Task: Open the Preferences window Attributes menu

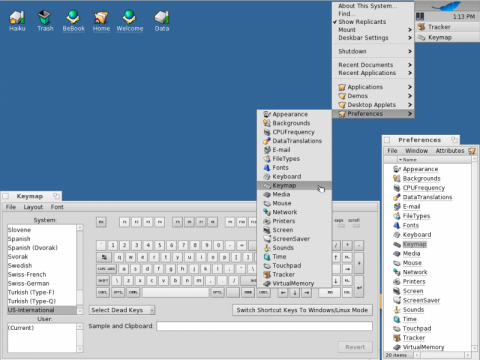Action: click(450, 151)
